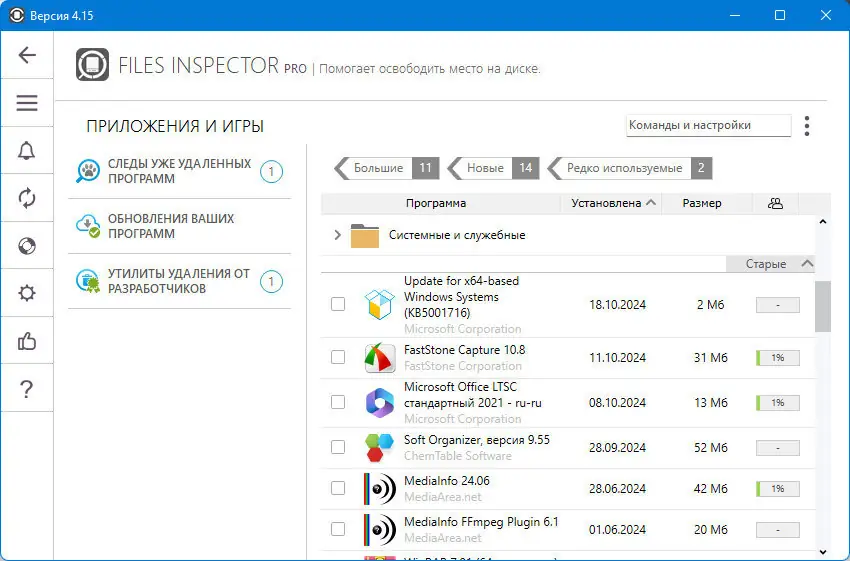
Task: Click the FastStone Corporation publisher text
Action: [x=463, y=366]
